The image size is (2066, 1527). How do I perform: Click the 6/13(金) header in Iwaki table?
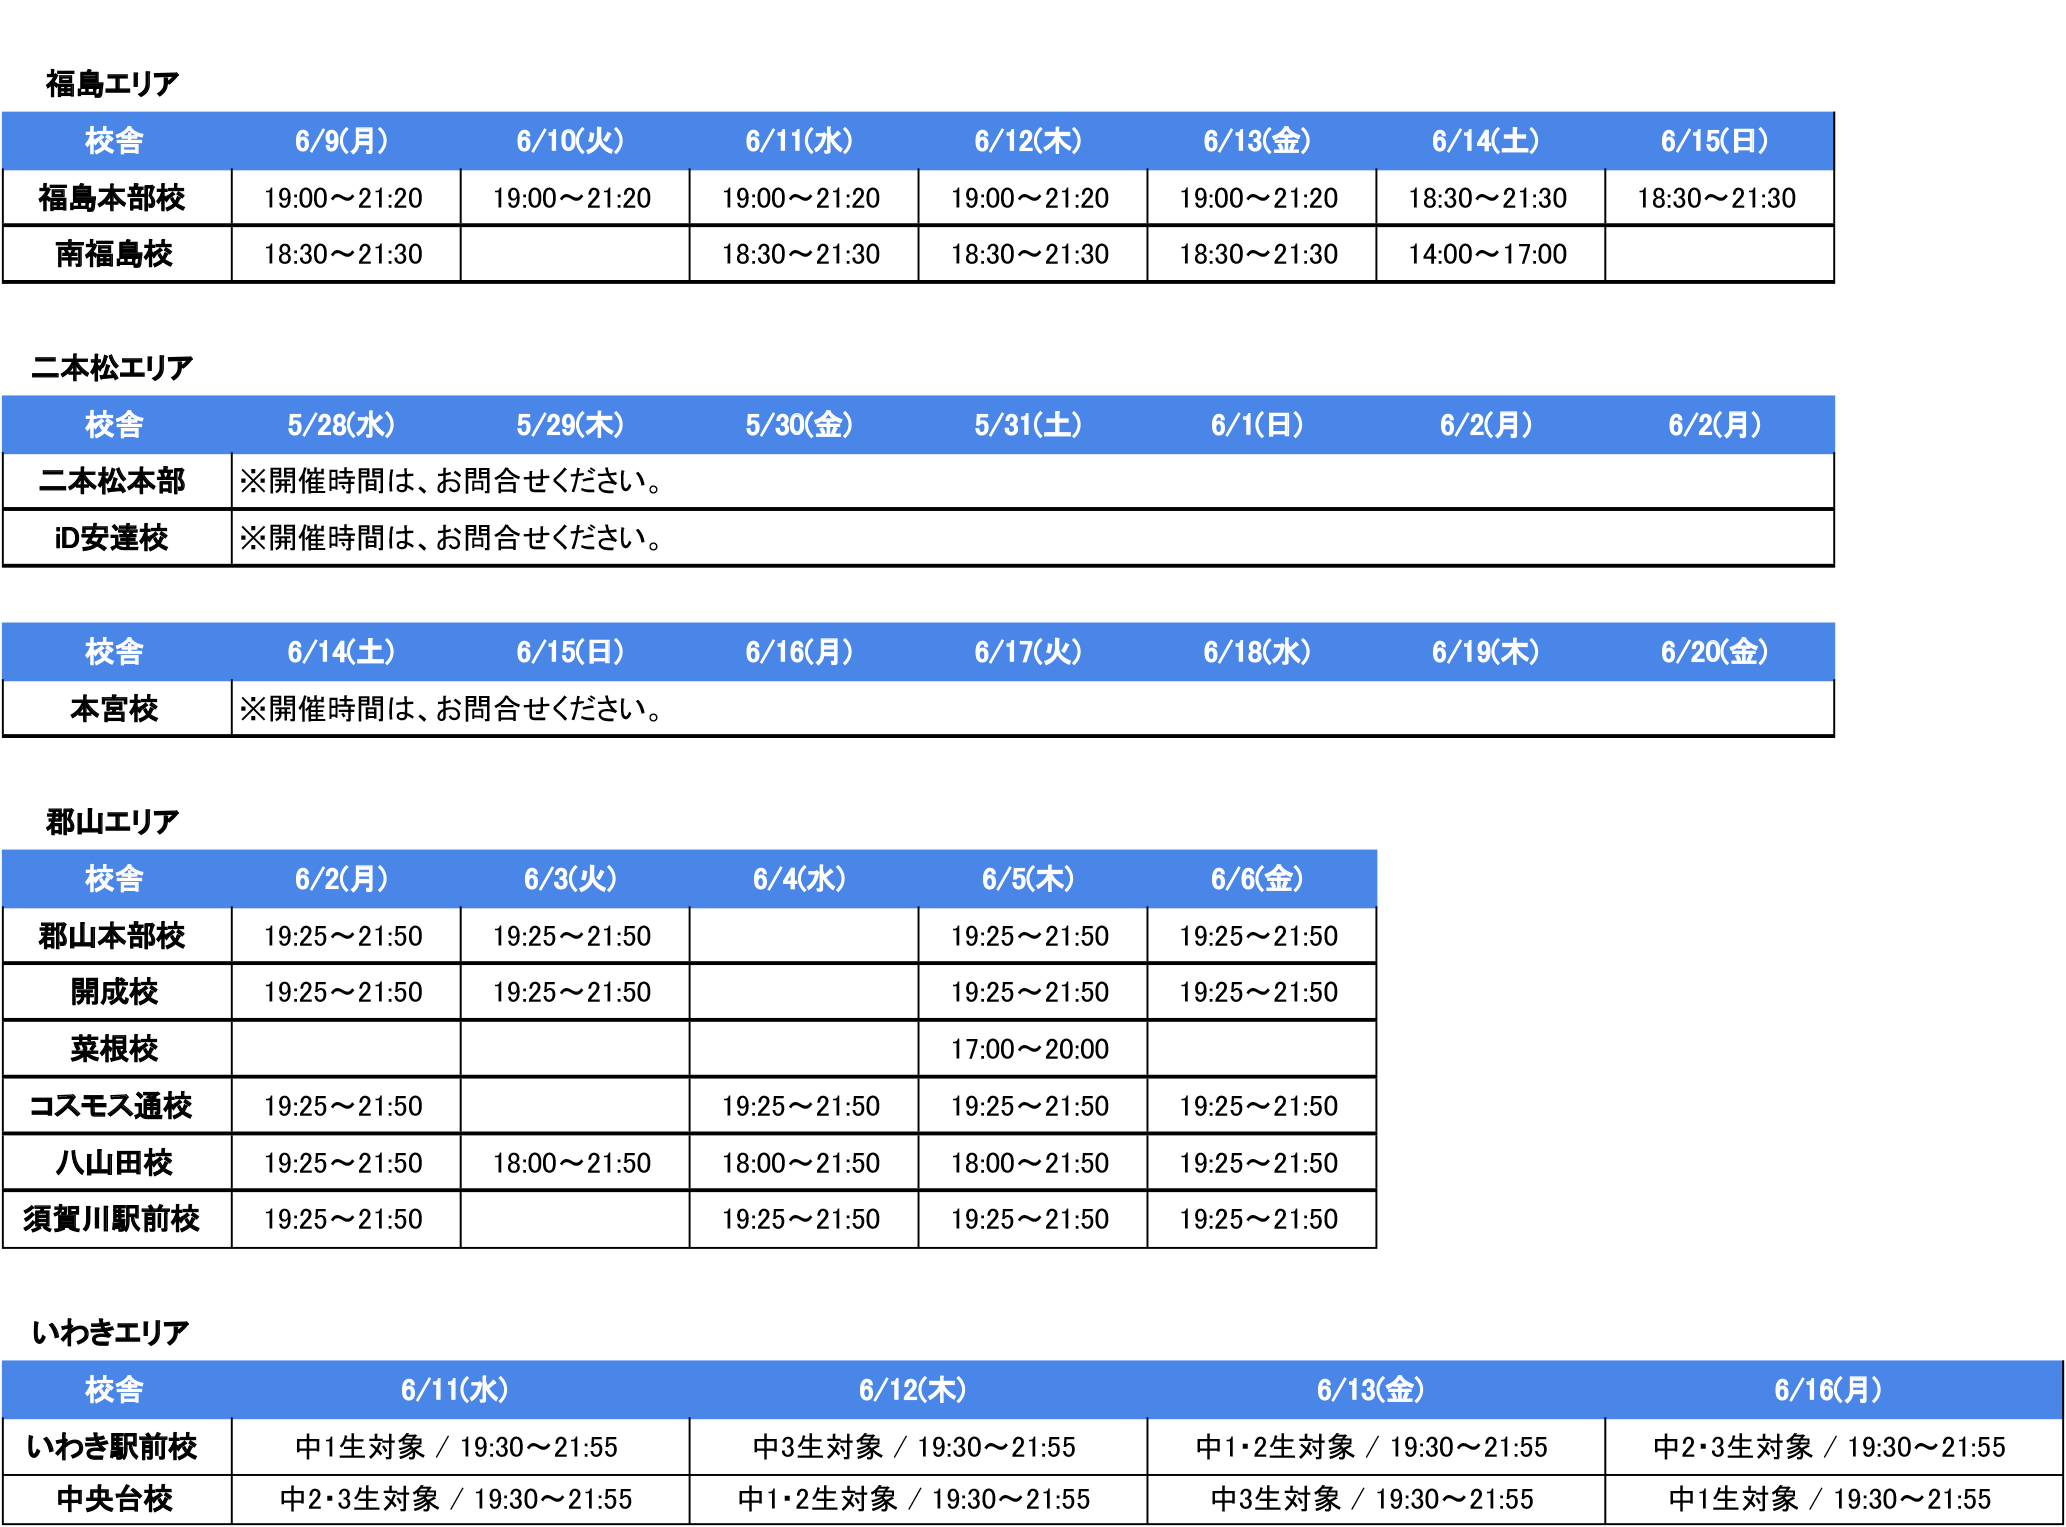[x=1371, y=1390]
